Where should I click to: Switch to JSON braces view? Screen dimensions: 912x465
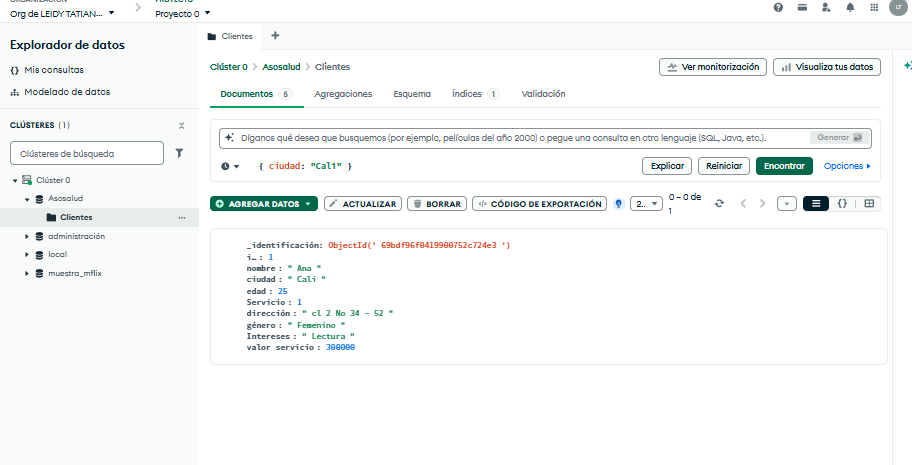point(842,203)
